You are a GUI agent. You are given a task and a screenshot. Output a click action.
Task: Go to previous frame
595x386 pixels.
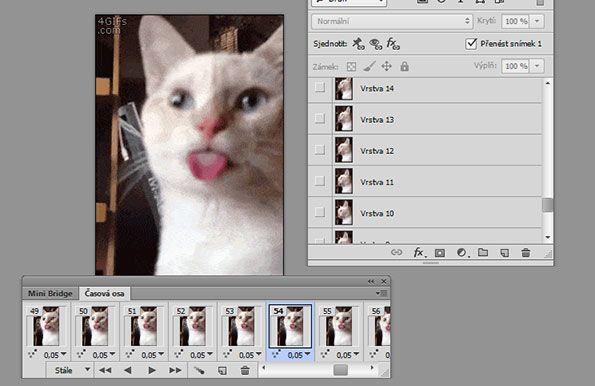coord(128,370)
